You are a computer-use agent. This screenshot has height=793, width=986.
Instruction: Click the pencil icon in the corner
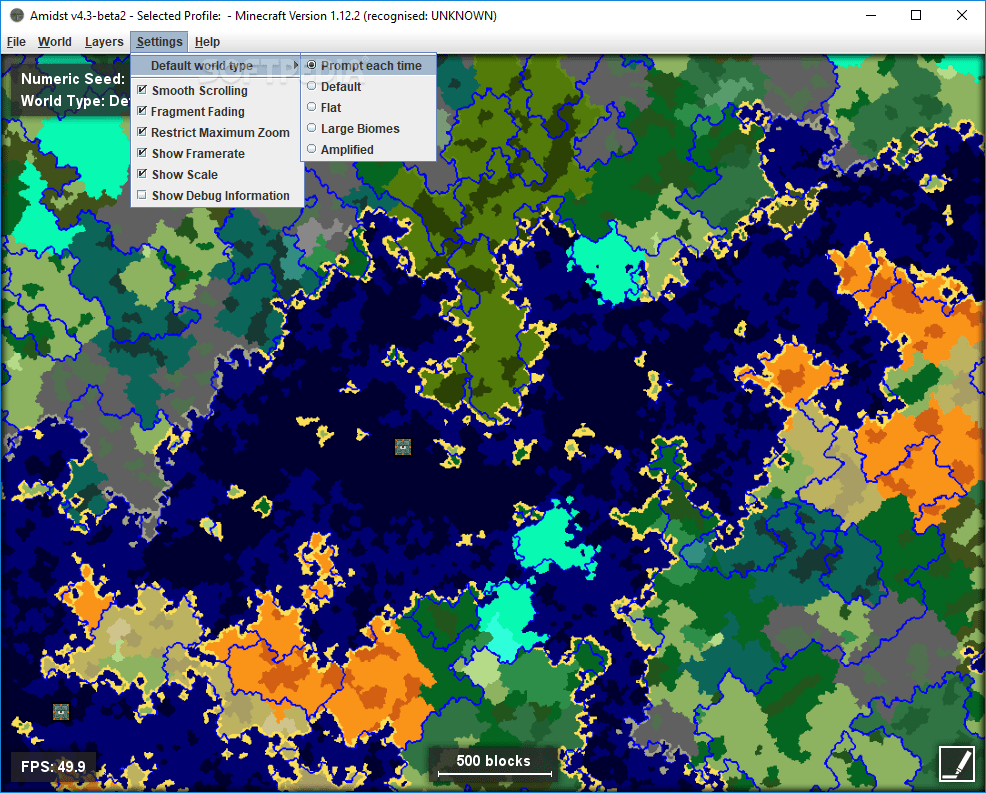pos(956,763)
